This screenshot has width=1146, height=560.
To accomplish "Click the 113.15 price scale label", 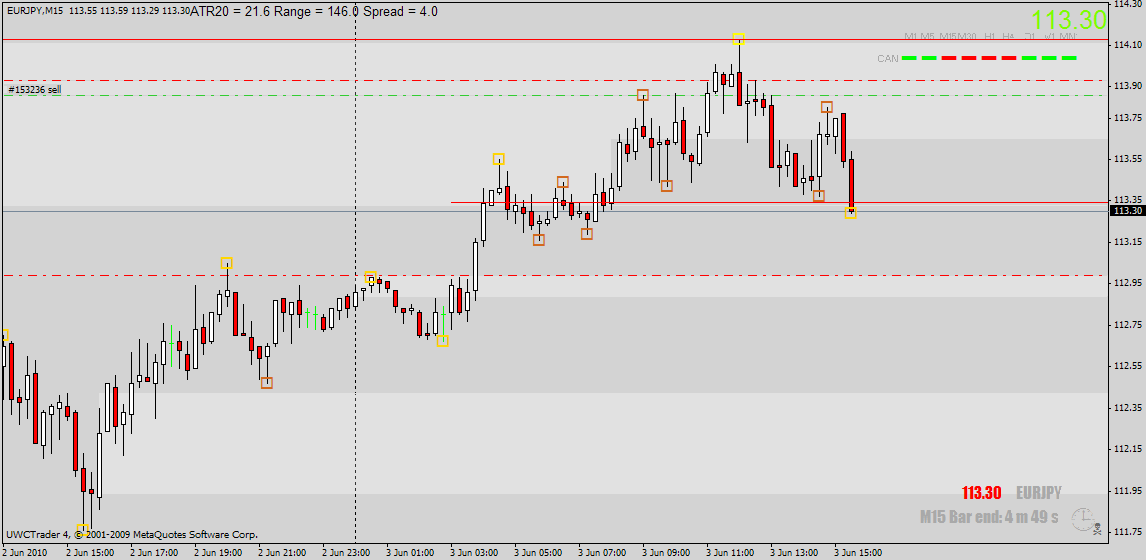I will 1126,242.
